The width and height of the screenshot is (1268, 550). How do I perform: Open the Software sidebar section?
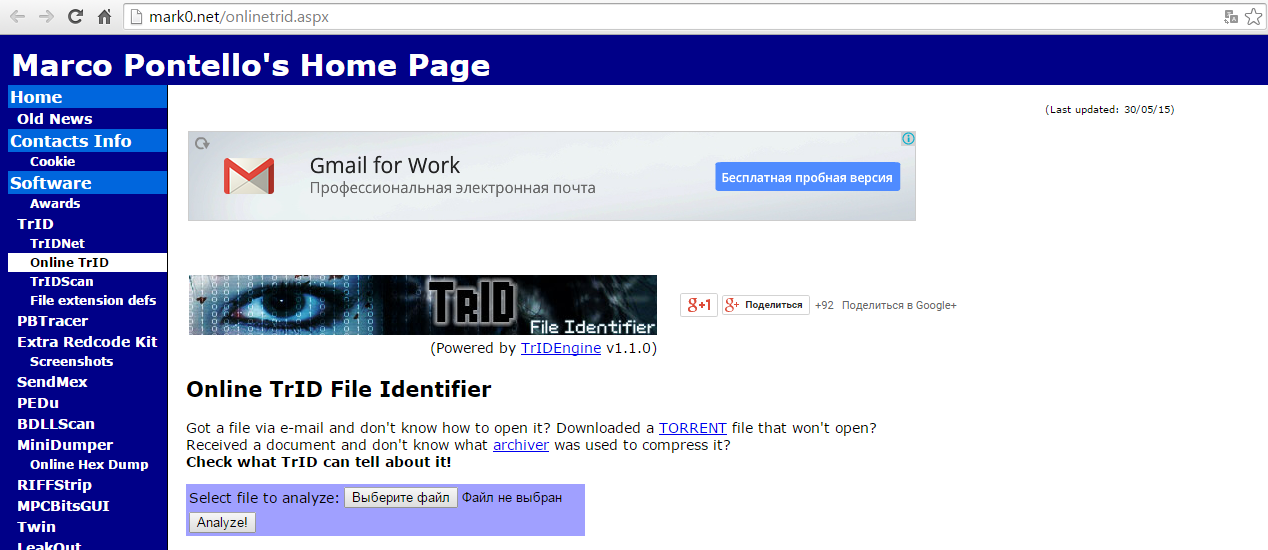click(x=87, y=183)
